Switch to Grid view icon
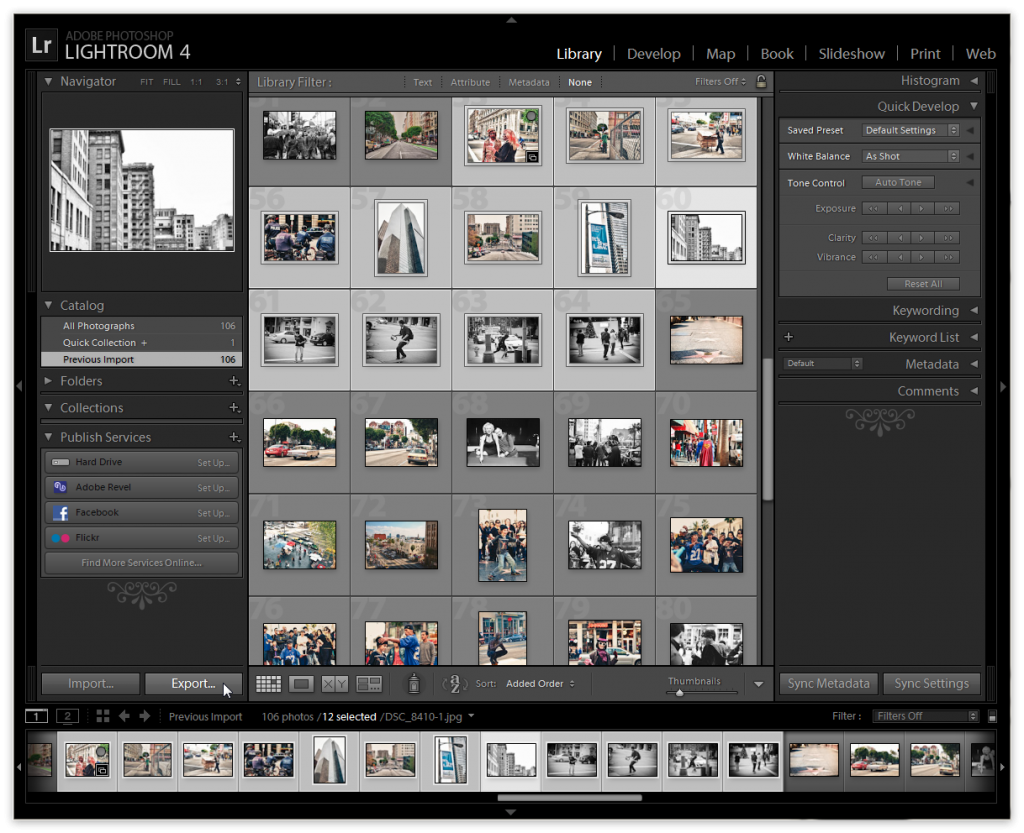Screen dimensions: 1024x833 click(x=268, y=684)
